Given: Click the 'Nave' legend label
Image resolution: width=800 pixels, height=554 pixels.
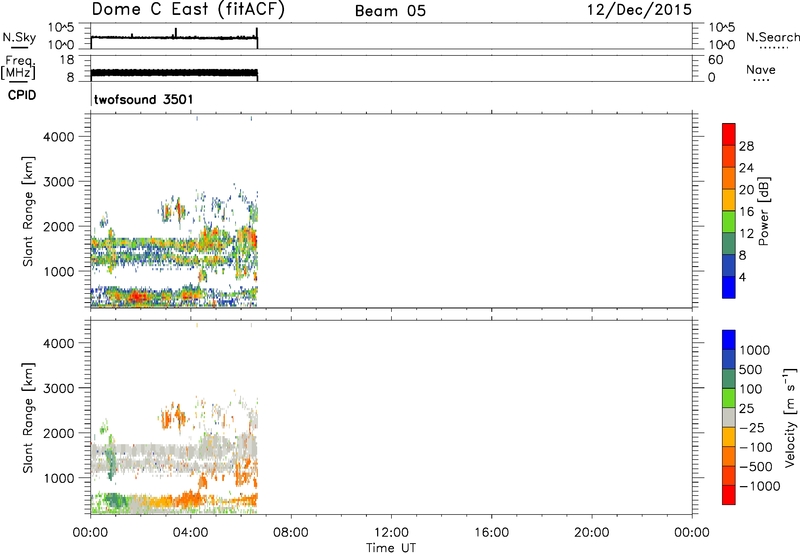Looking at the screenshot, I should [761, 70].
